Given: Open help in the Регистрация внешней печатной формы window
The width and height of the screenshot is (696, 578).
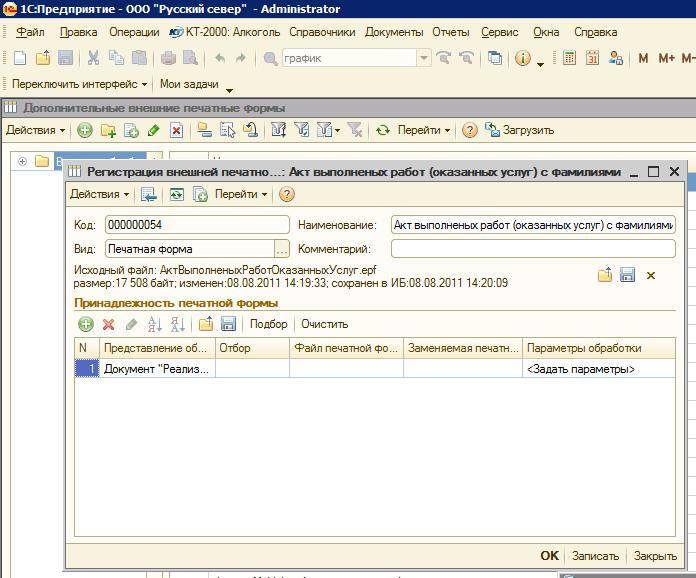Looking at the screenshot, I should [287, 195].
